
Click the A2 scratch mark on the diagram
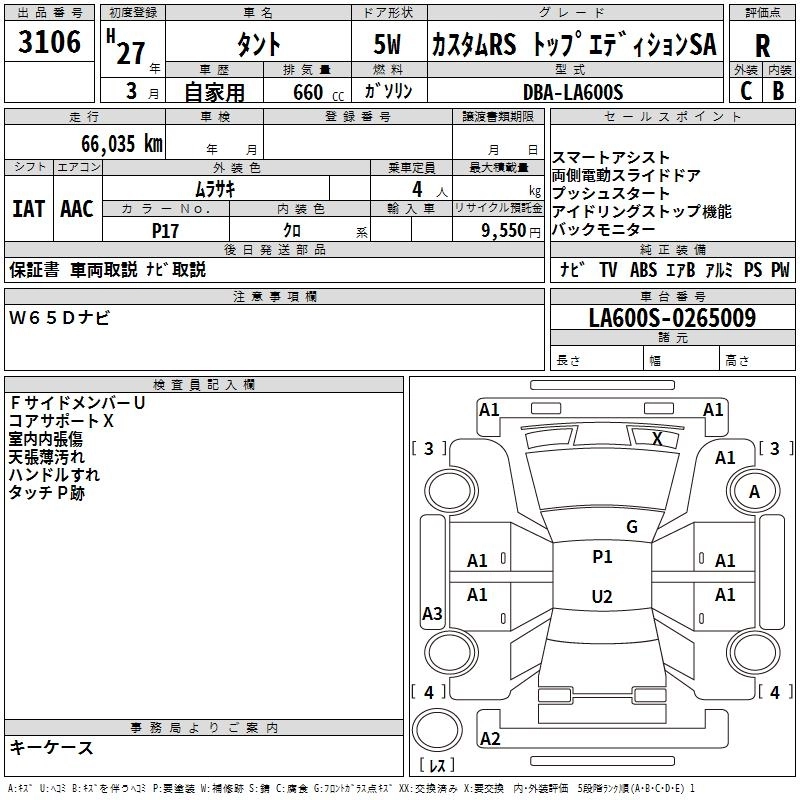click(x=490, y=739)
